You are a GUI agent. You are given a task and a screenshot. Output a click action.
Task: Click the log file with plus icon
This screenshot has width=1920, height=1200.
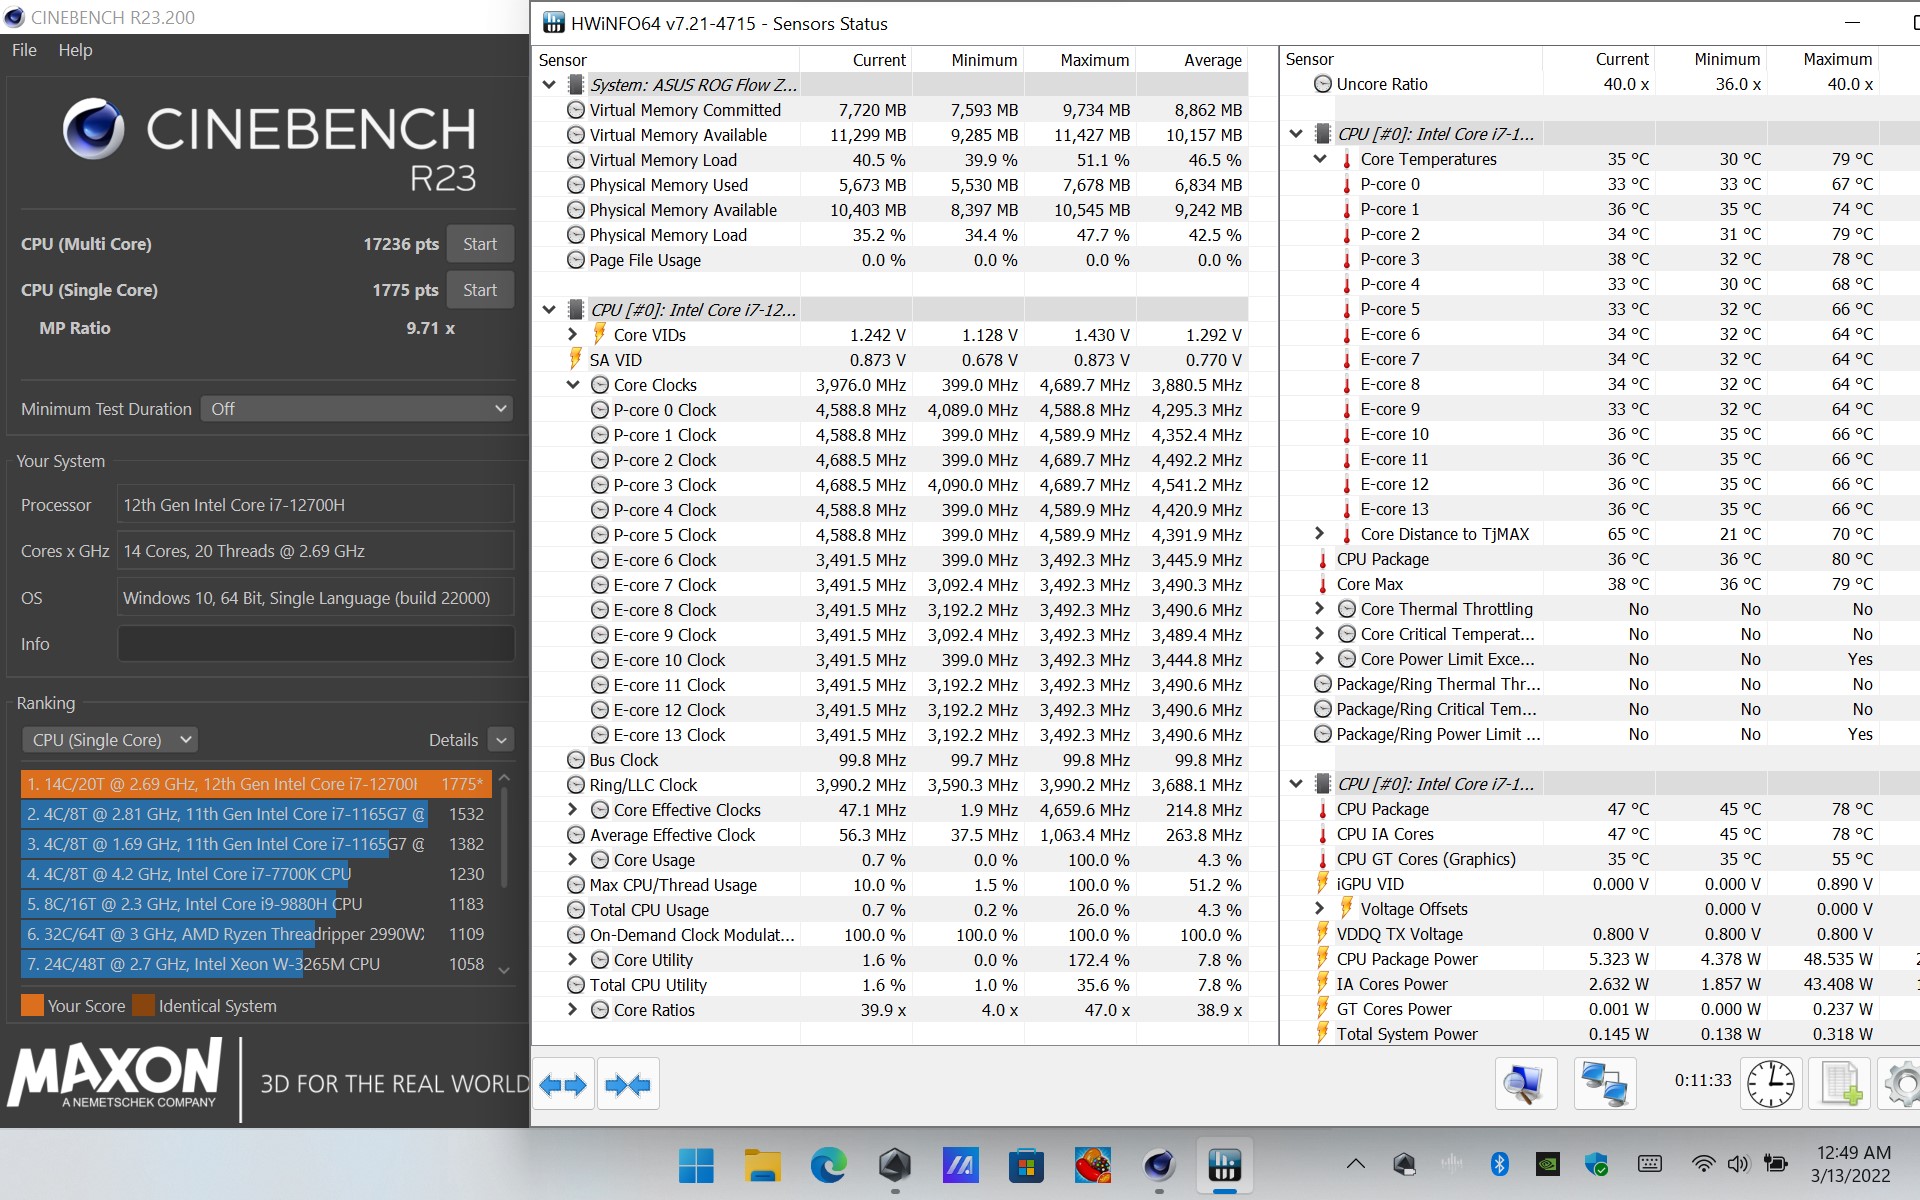pyautogui.click(x=1840, y=1084)
